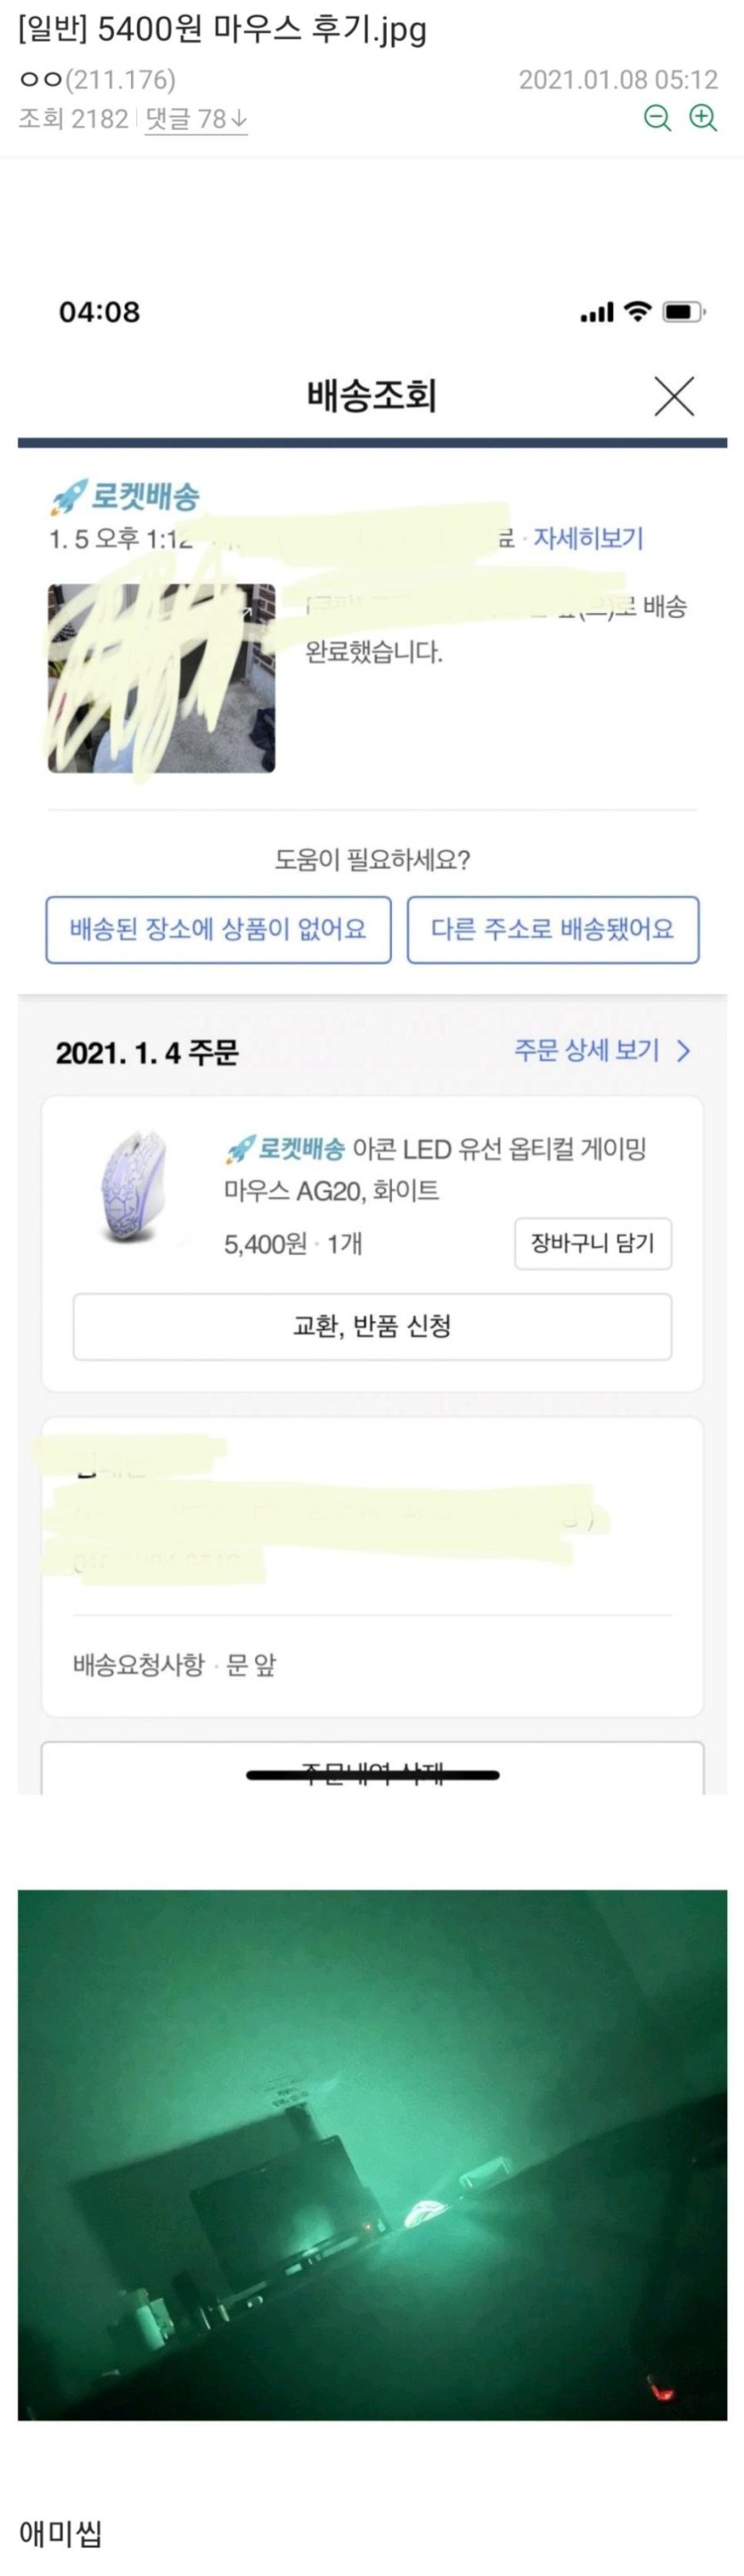
Task: Click the Wi-Fi status icon
Action: pos(637,311)
